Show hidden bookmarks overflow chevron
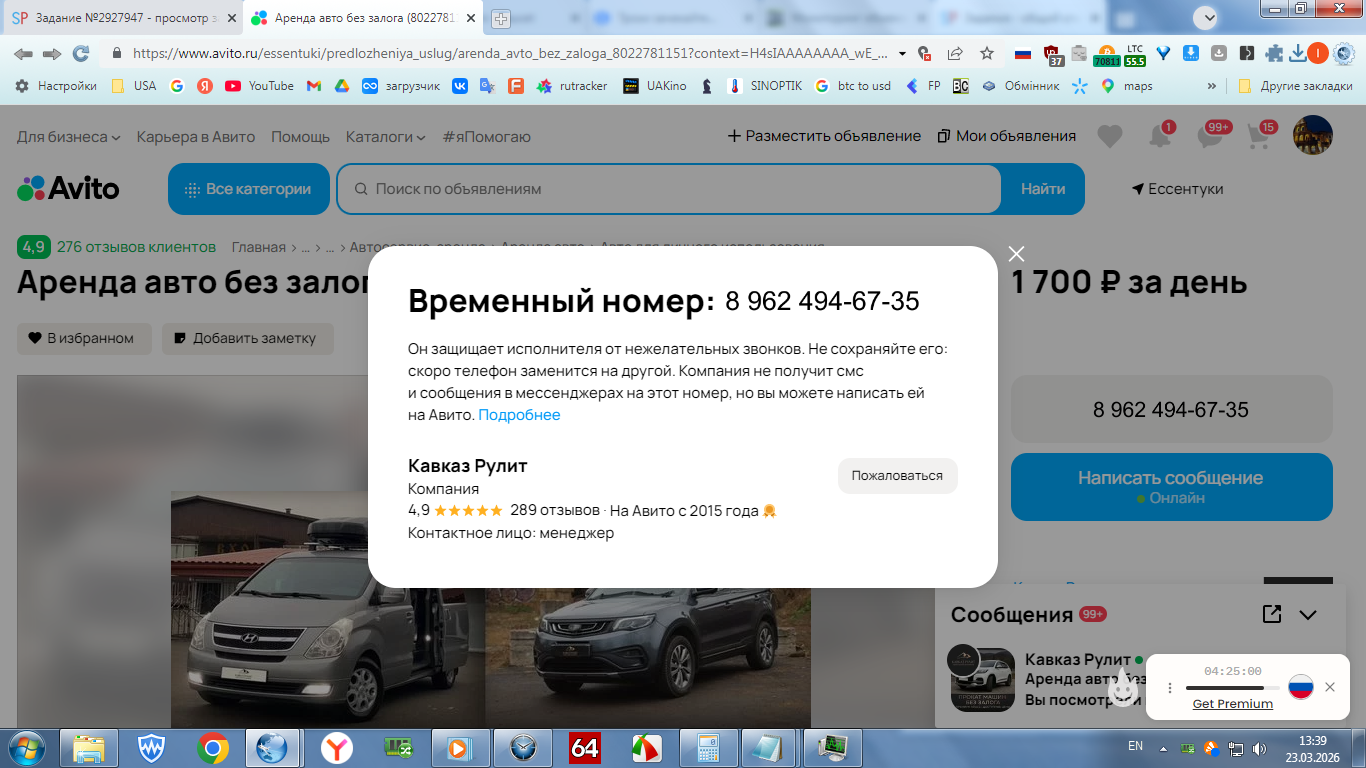 (x=1212, y=86)
